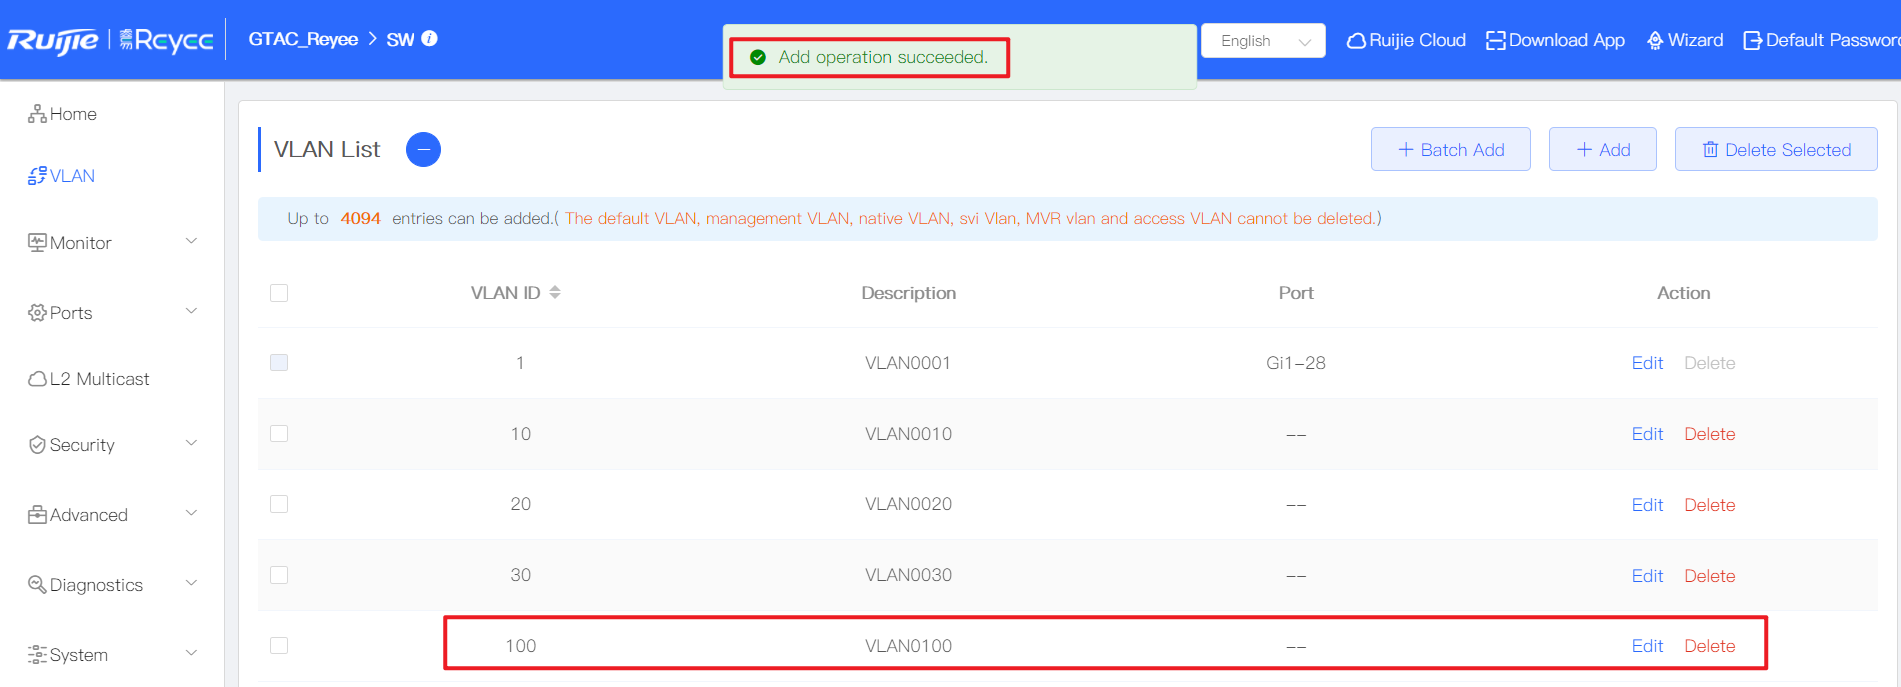Tick the checkbox for VLAN 10
Viewport: 1901px width, 687px height.
[x=279, y=434]
